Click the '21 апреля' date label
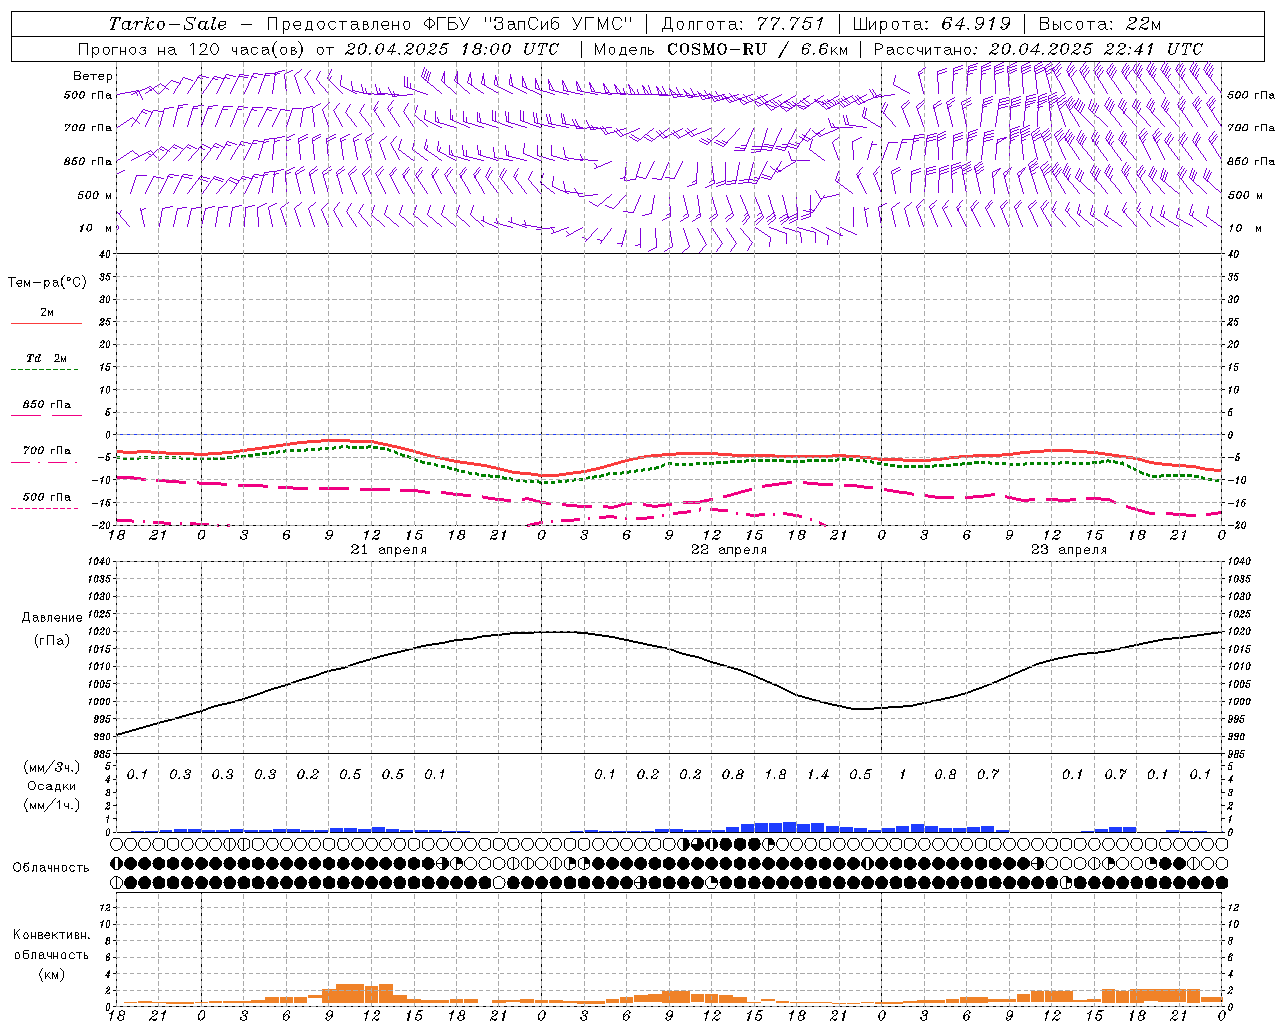Viewport: 1280px width, 1024px height. click(x=389, y=550)
